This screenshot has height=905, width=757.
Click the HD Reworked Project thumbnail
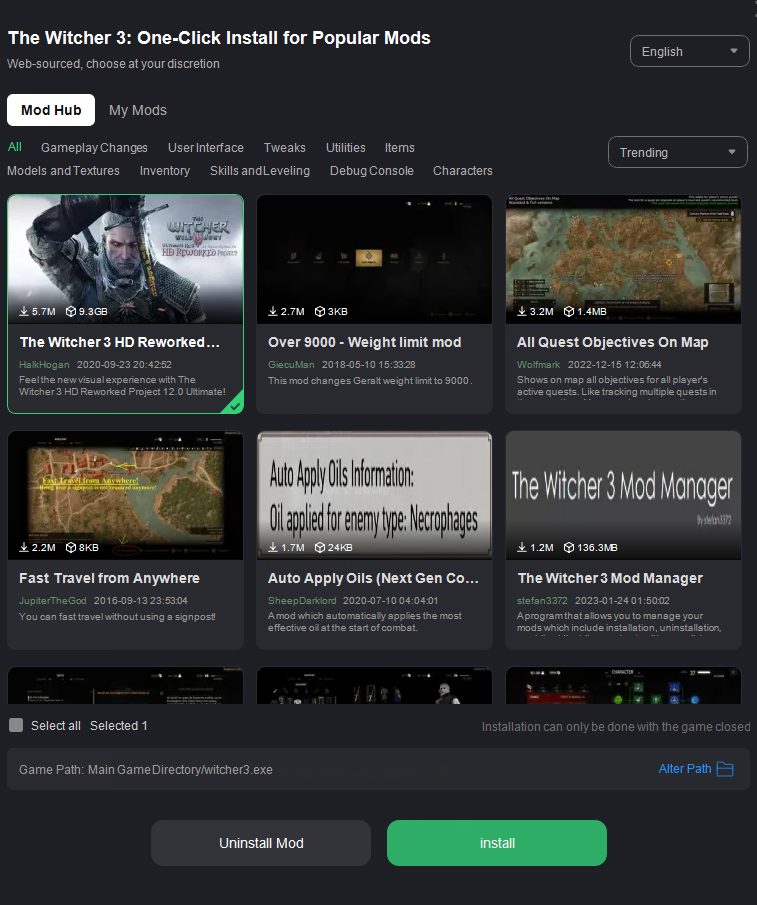tap(125, 259)
